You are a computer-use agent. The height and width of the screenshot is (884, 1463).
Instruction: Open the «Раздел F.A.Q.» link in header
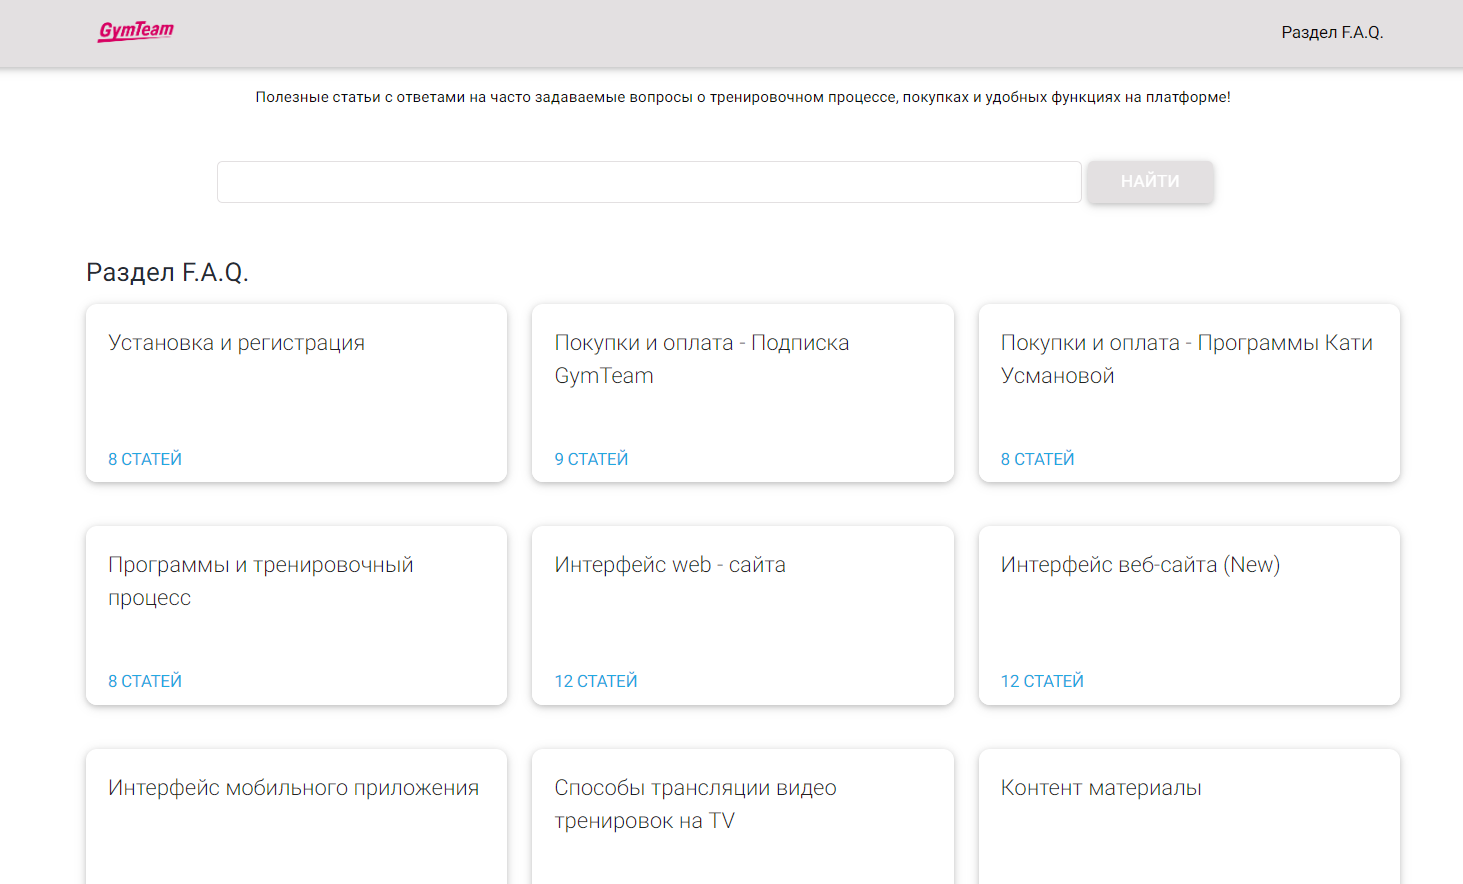(1331, 31)
